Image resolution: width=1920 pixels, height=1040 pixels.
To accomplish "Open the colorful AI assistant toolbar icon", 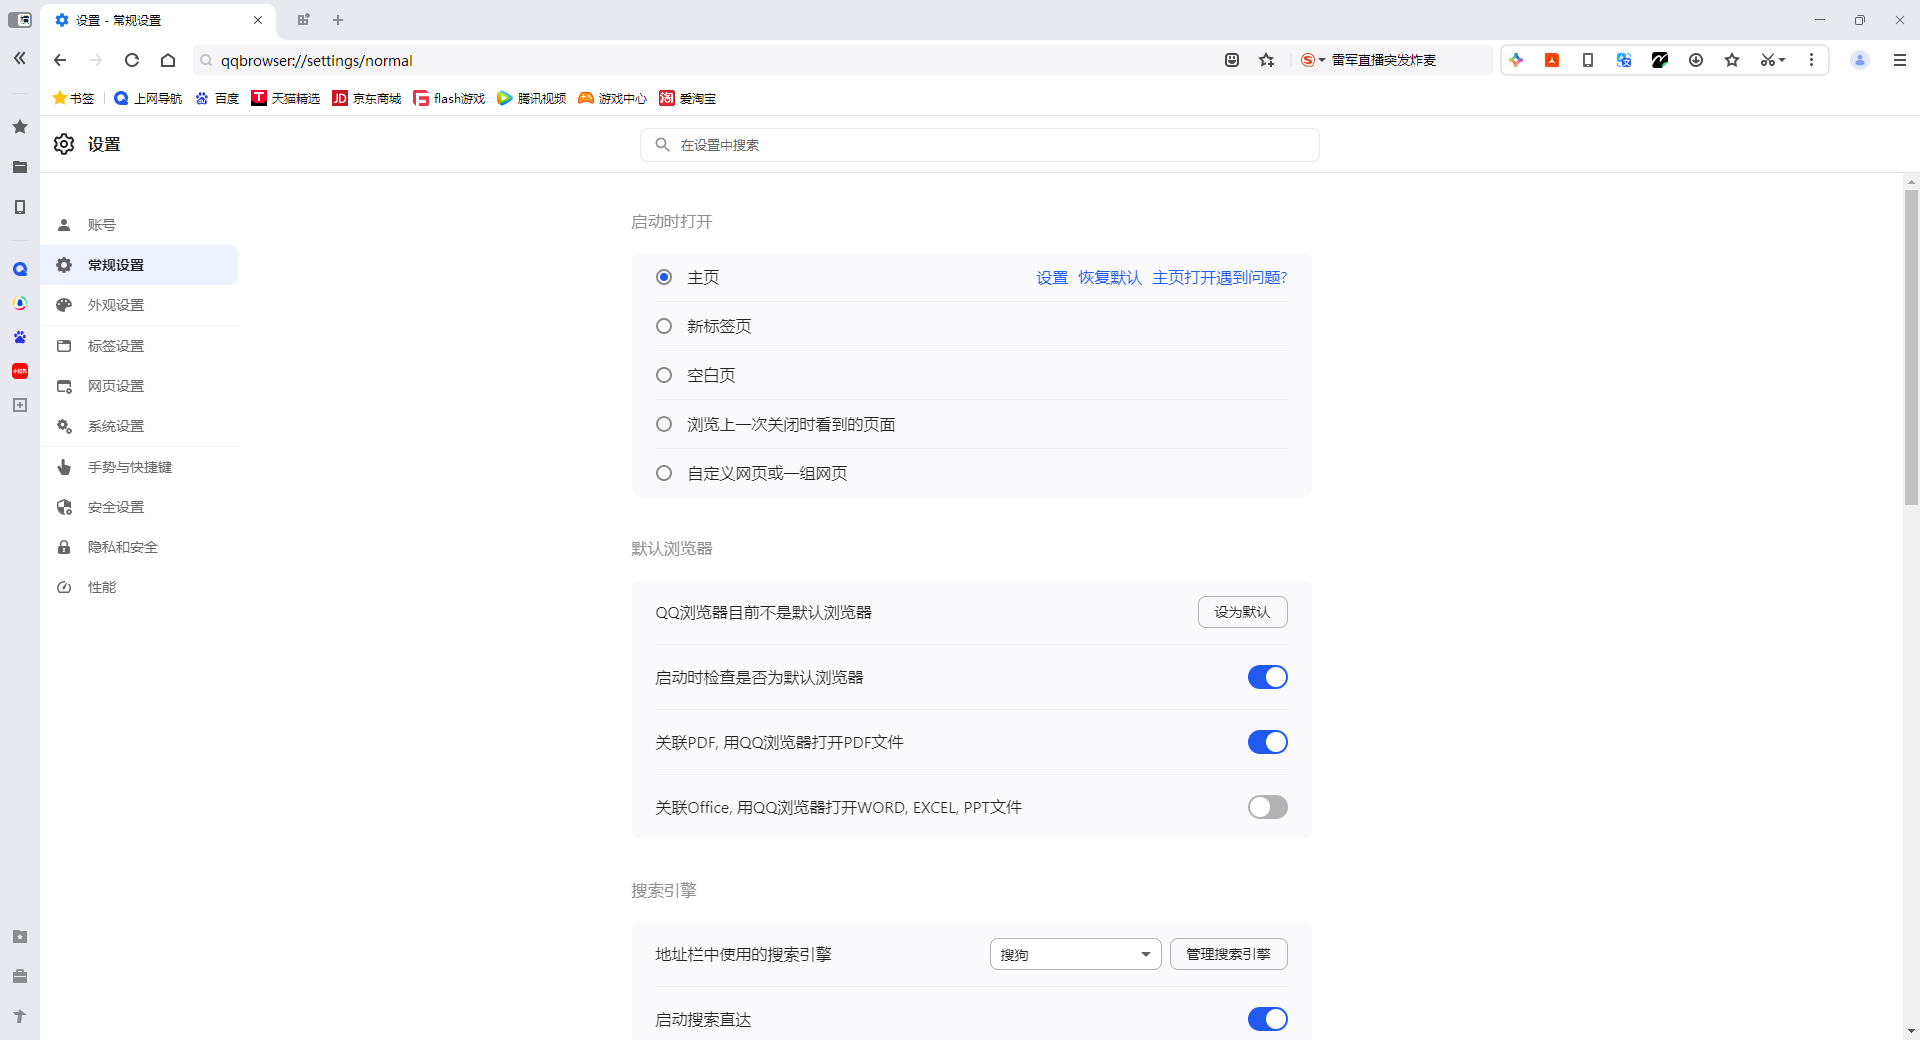I will (1516, 60).
